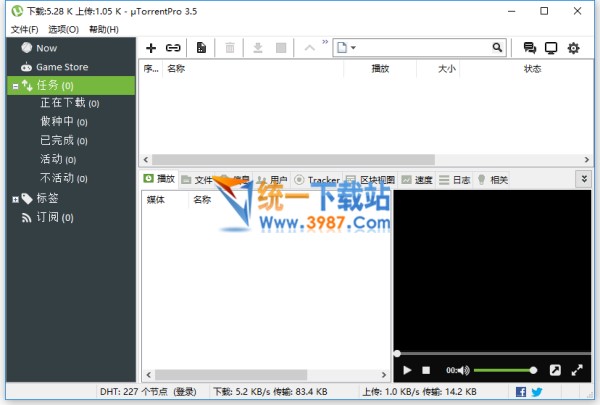Viewport: 600px width, 405px height.
Task: Select 做种中 (0) in the sidebar
Action: tap(64, 122)
